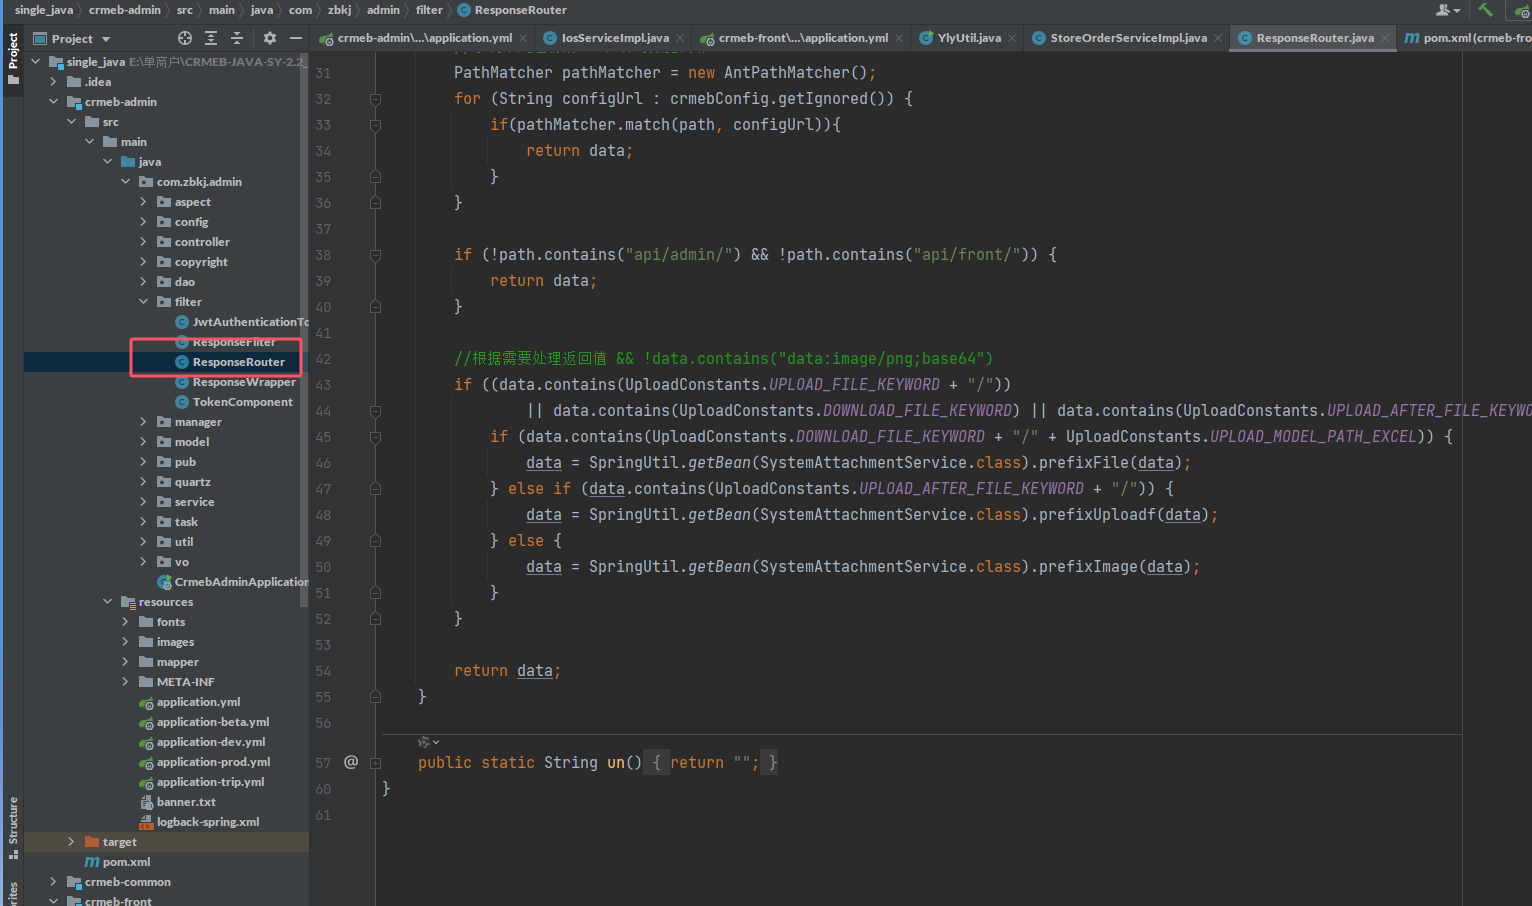Switch to crmeb-admin application.yml tab
The width and height of the screenshot is (1532, 906).
pos(423,38)
